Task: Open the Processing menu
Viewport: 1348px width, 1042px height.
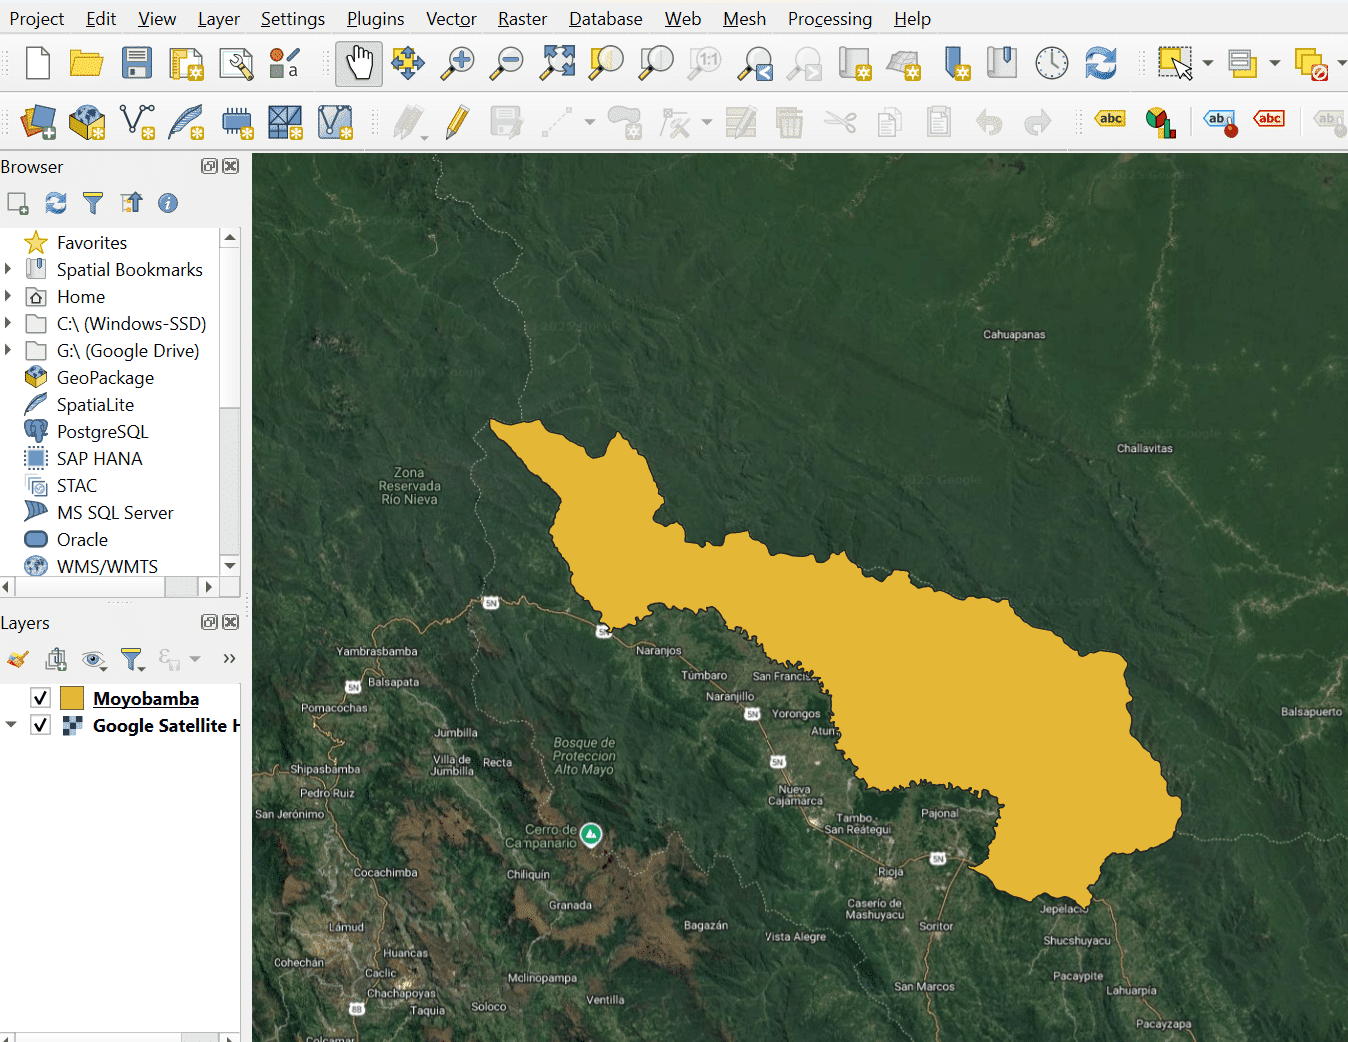Action: [x=829, y=18]
